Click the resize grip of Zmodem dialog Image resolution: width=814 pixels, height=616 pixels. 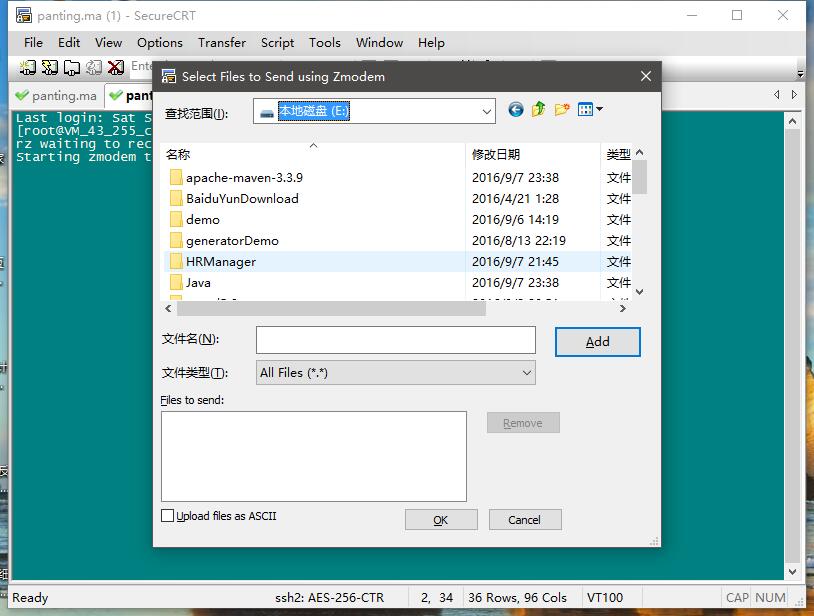pos(654,541)
